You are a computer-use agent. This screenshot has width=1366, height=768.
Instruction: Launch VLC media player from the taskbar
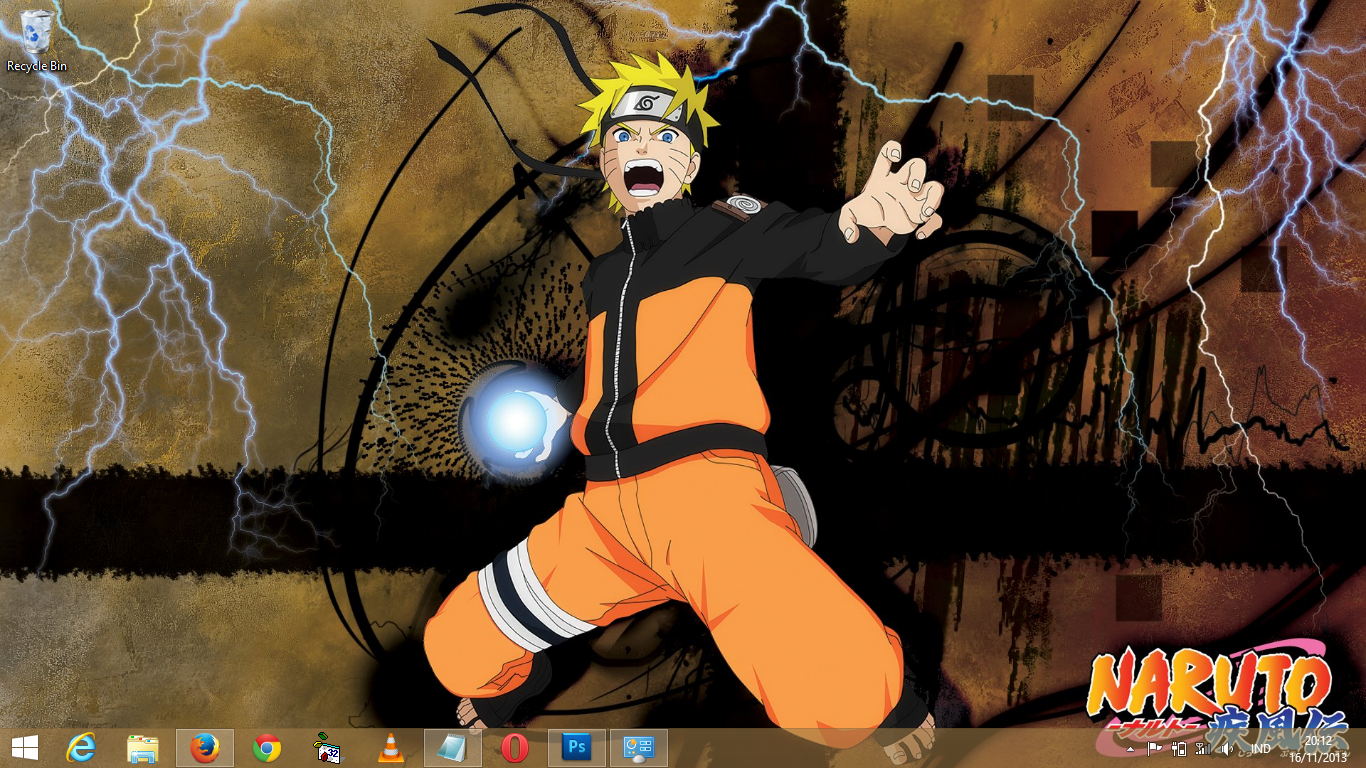tap(391, 748)
